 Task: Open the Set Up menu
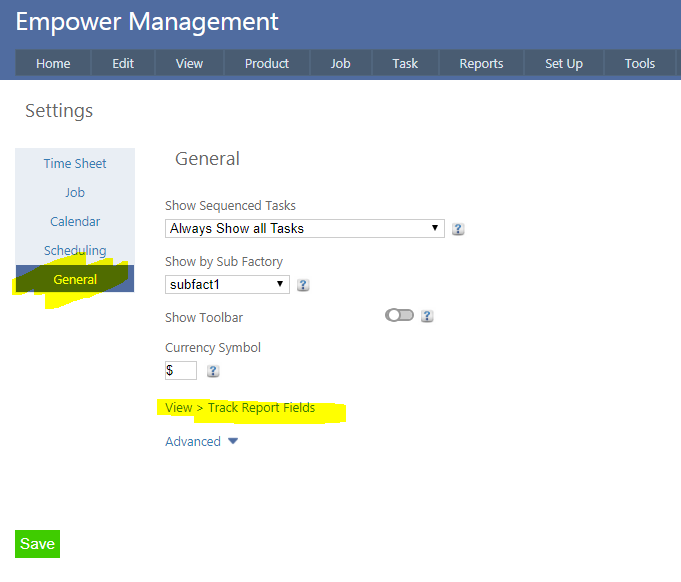tap(563, 63)
